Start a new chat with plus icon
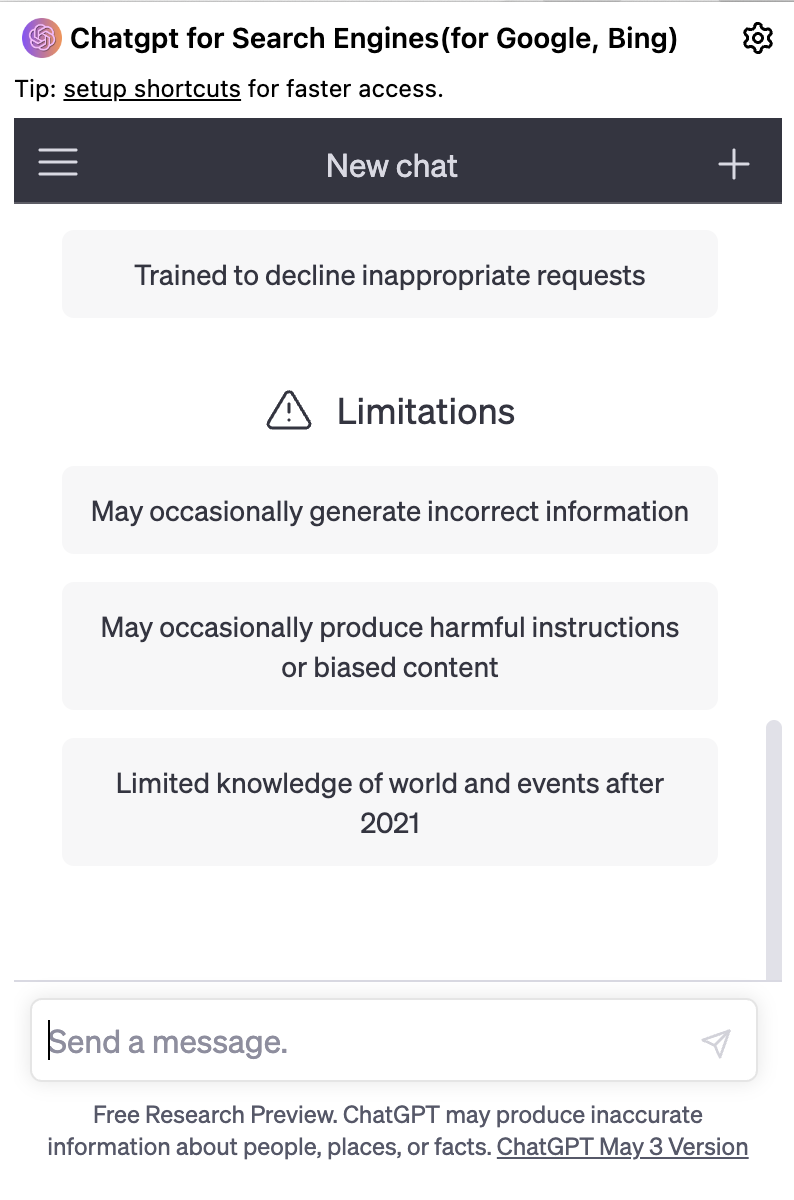The width and height of the screenshot is (794, 1200). pyautogui.click(x=734, y=164)
